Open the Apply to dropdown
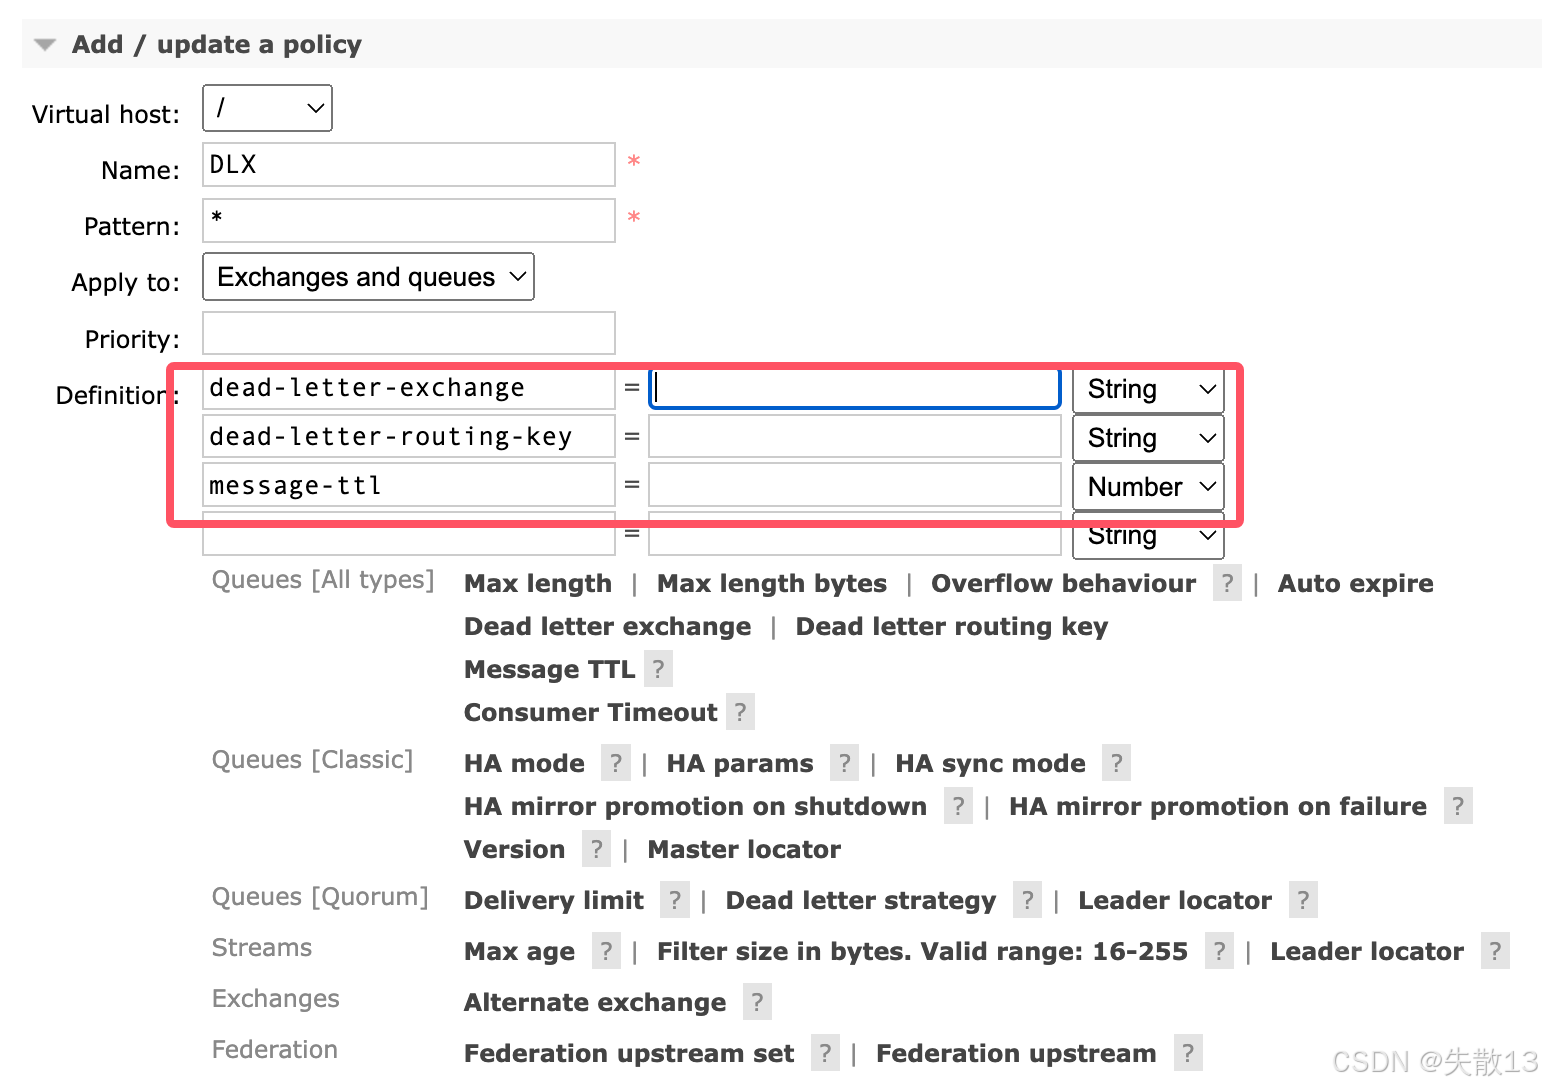Screen dimensions: 1542x1088 368,277
